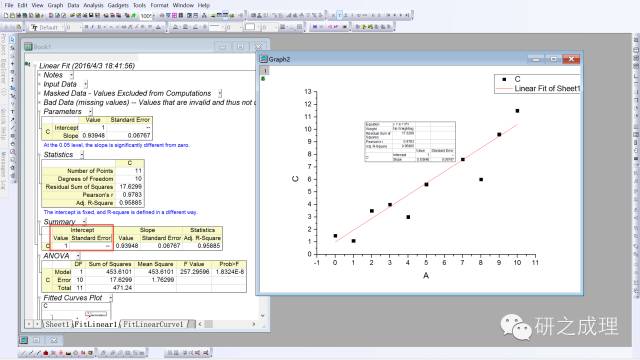Click the New Project icon in the toolbar
640x360 pixels.
(6, 16)
